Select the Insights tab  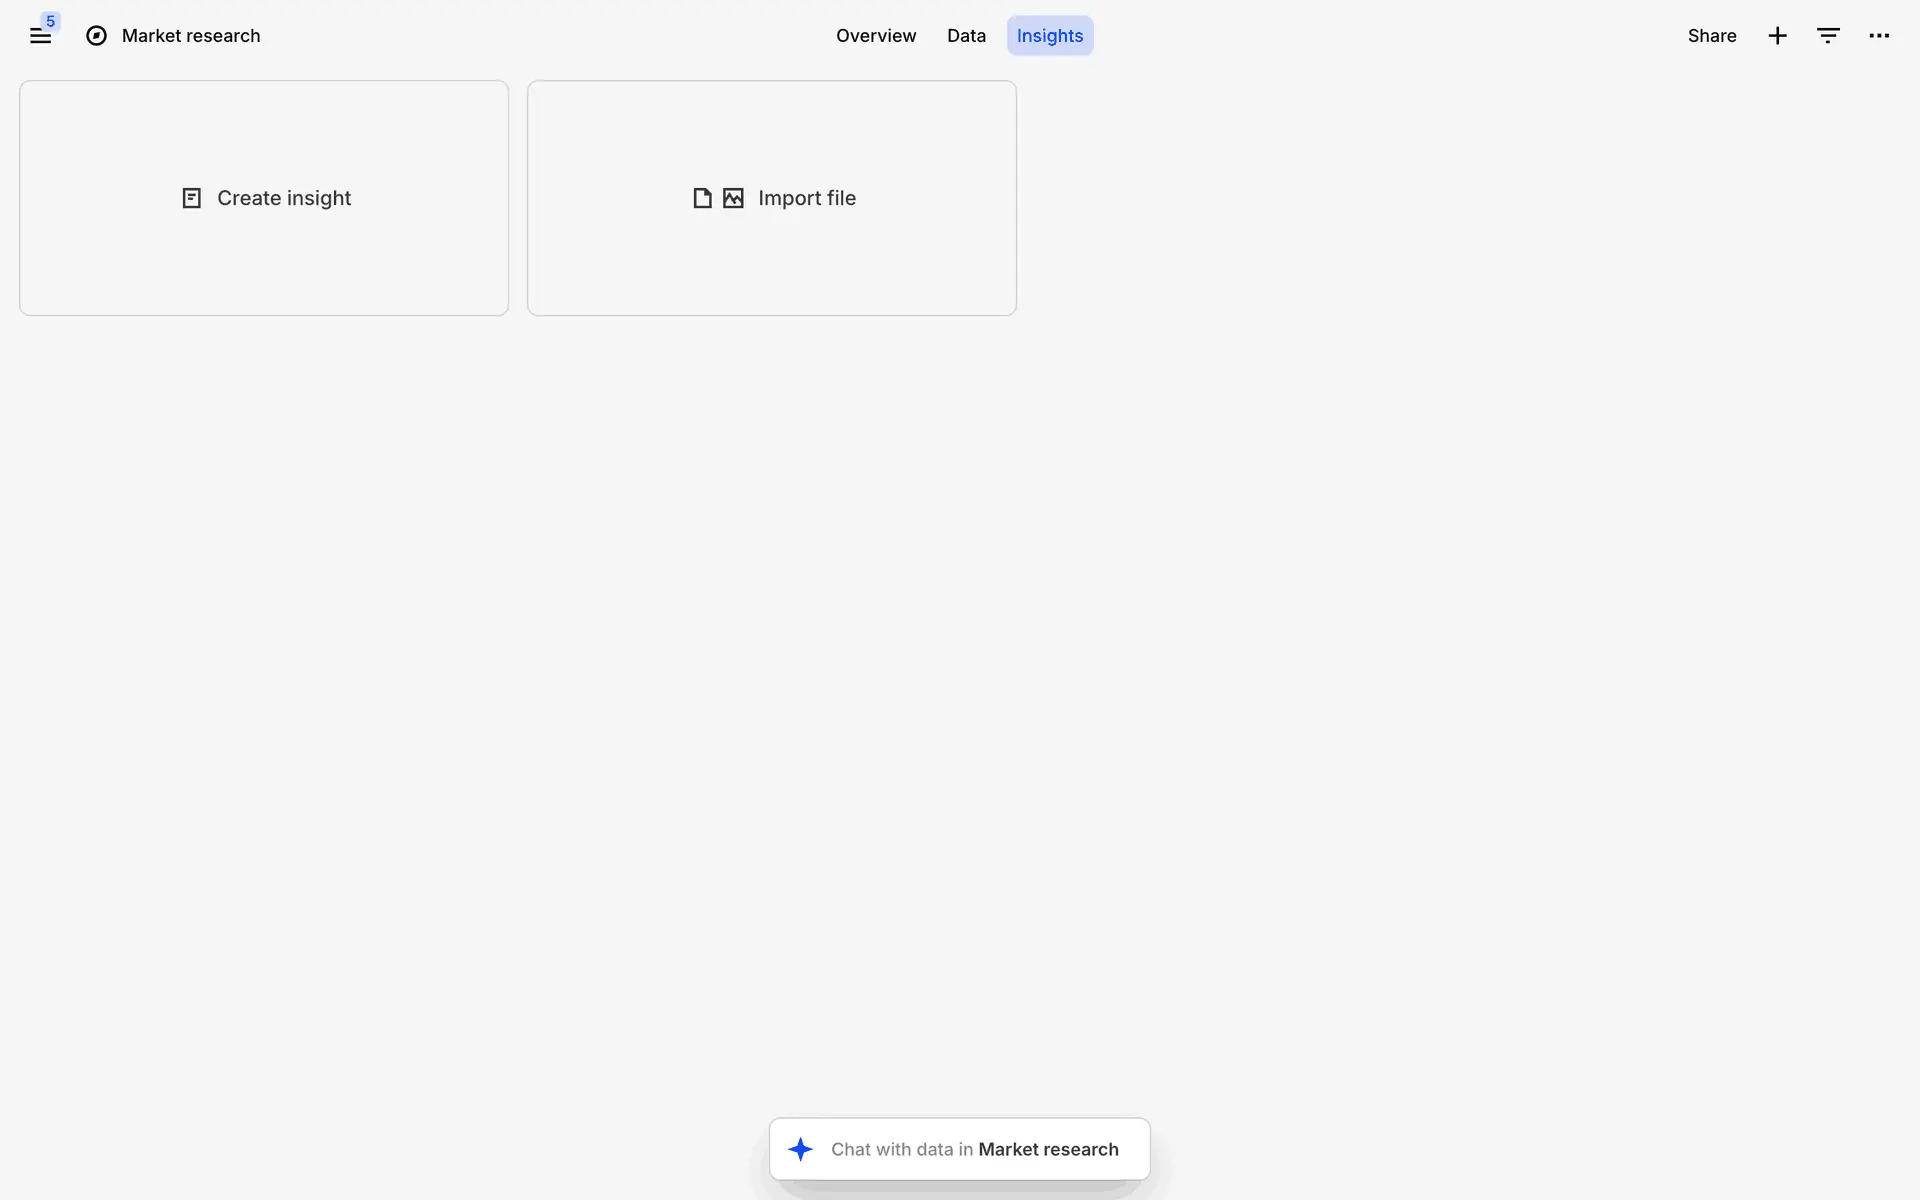[x=1049, y=36]
